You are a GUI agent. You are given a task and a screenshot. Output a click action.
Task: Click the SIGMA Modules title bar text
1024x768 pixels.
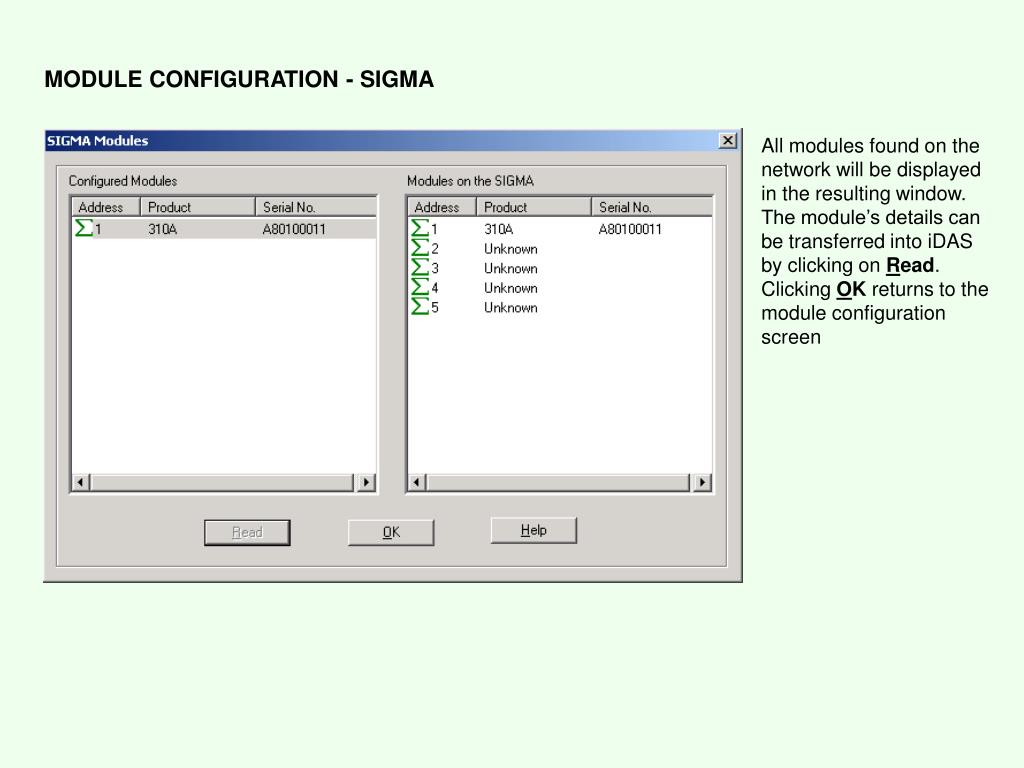97,140
